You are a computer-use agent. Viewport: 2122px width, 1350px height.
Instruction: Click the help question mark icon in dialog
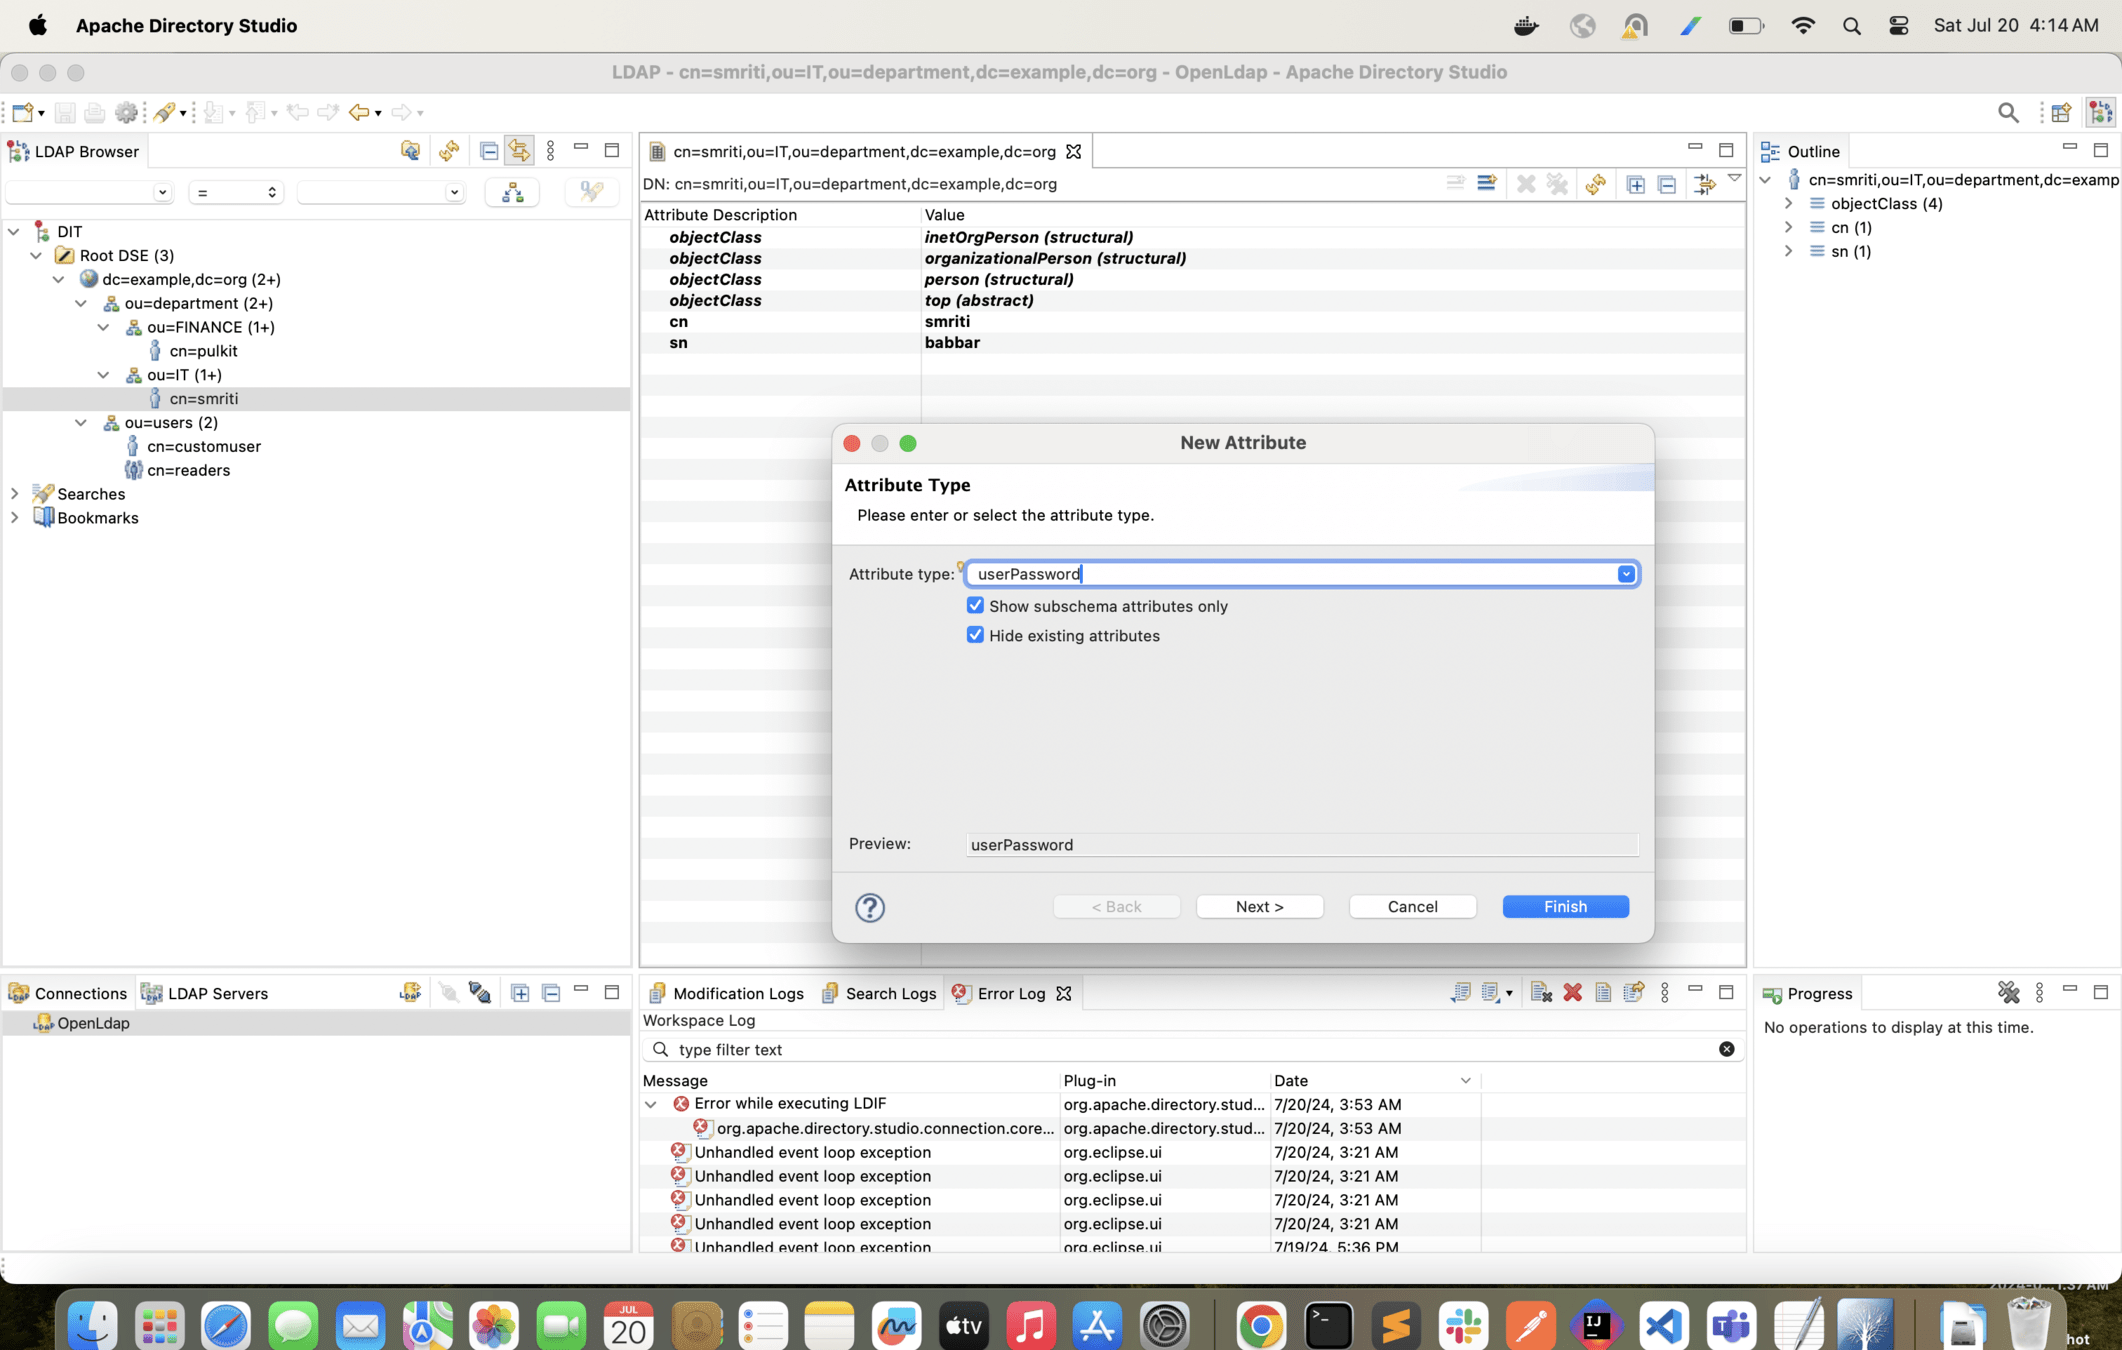point(869,907)
